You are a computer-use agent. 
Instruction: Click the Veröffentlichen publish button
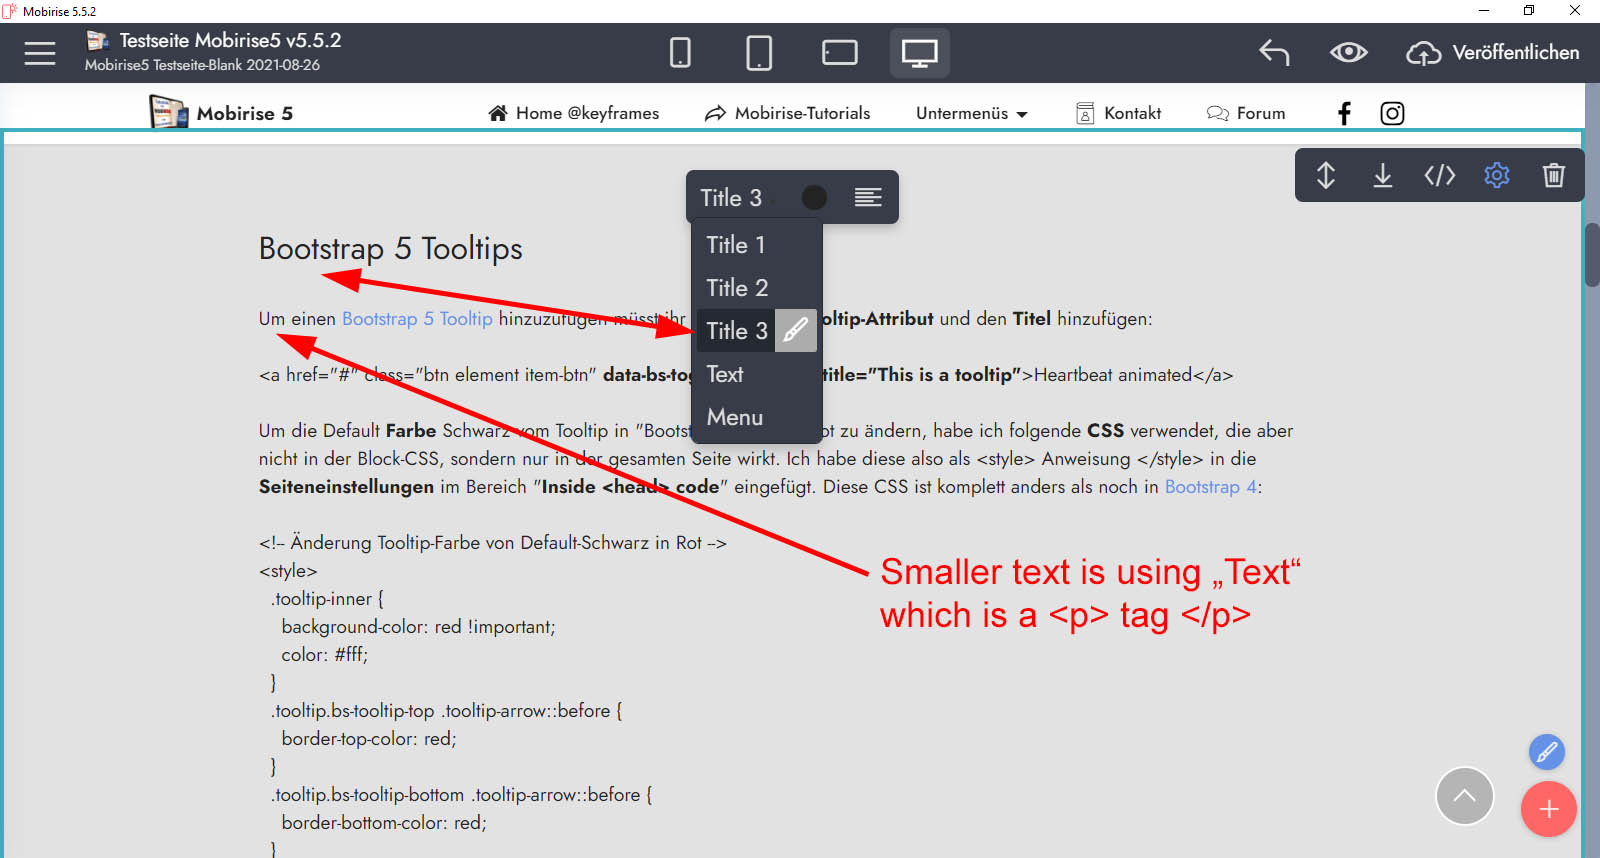click(x=1493, y=53)
